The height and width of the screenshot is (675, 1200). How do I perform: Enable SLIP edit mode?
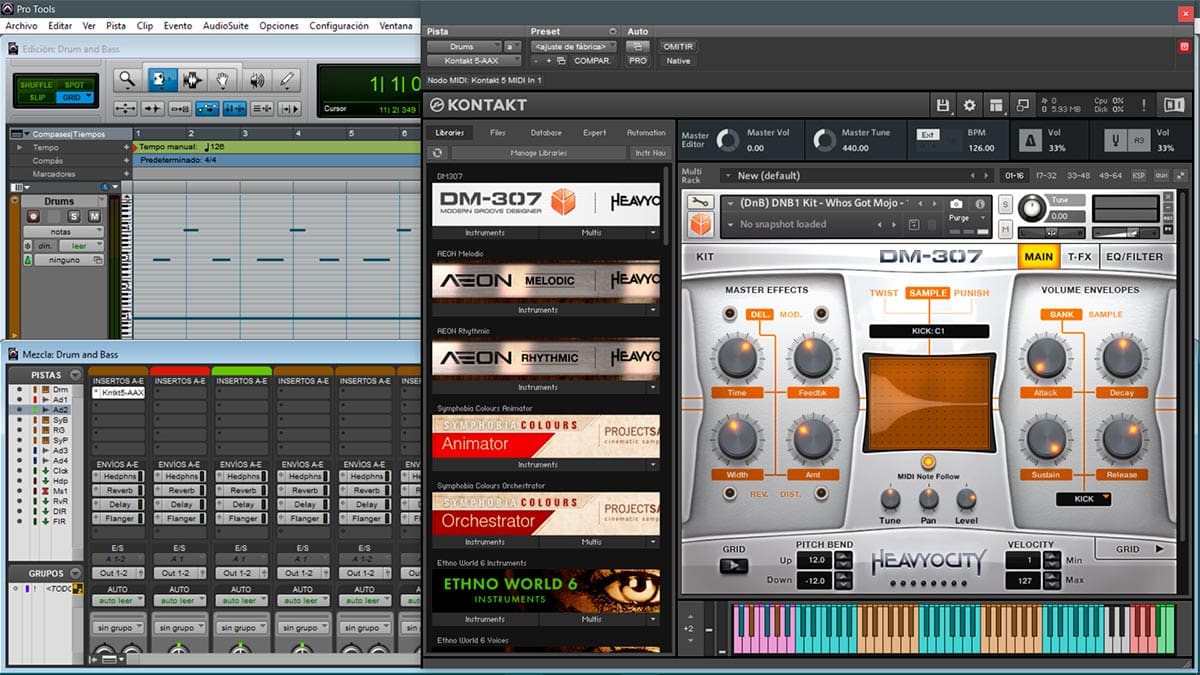(x=37, y=97)
